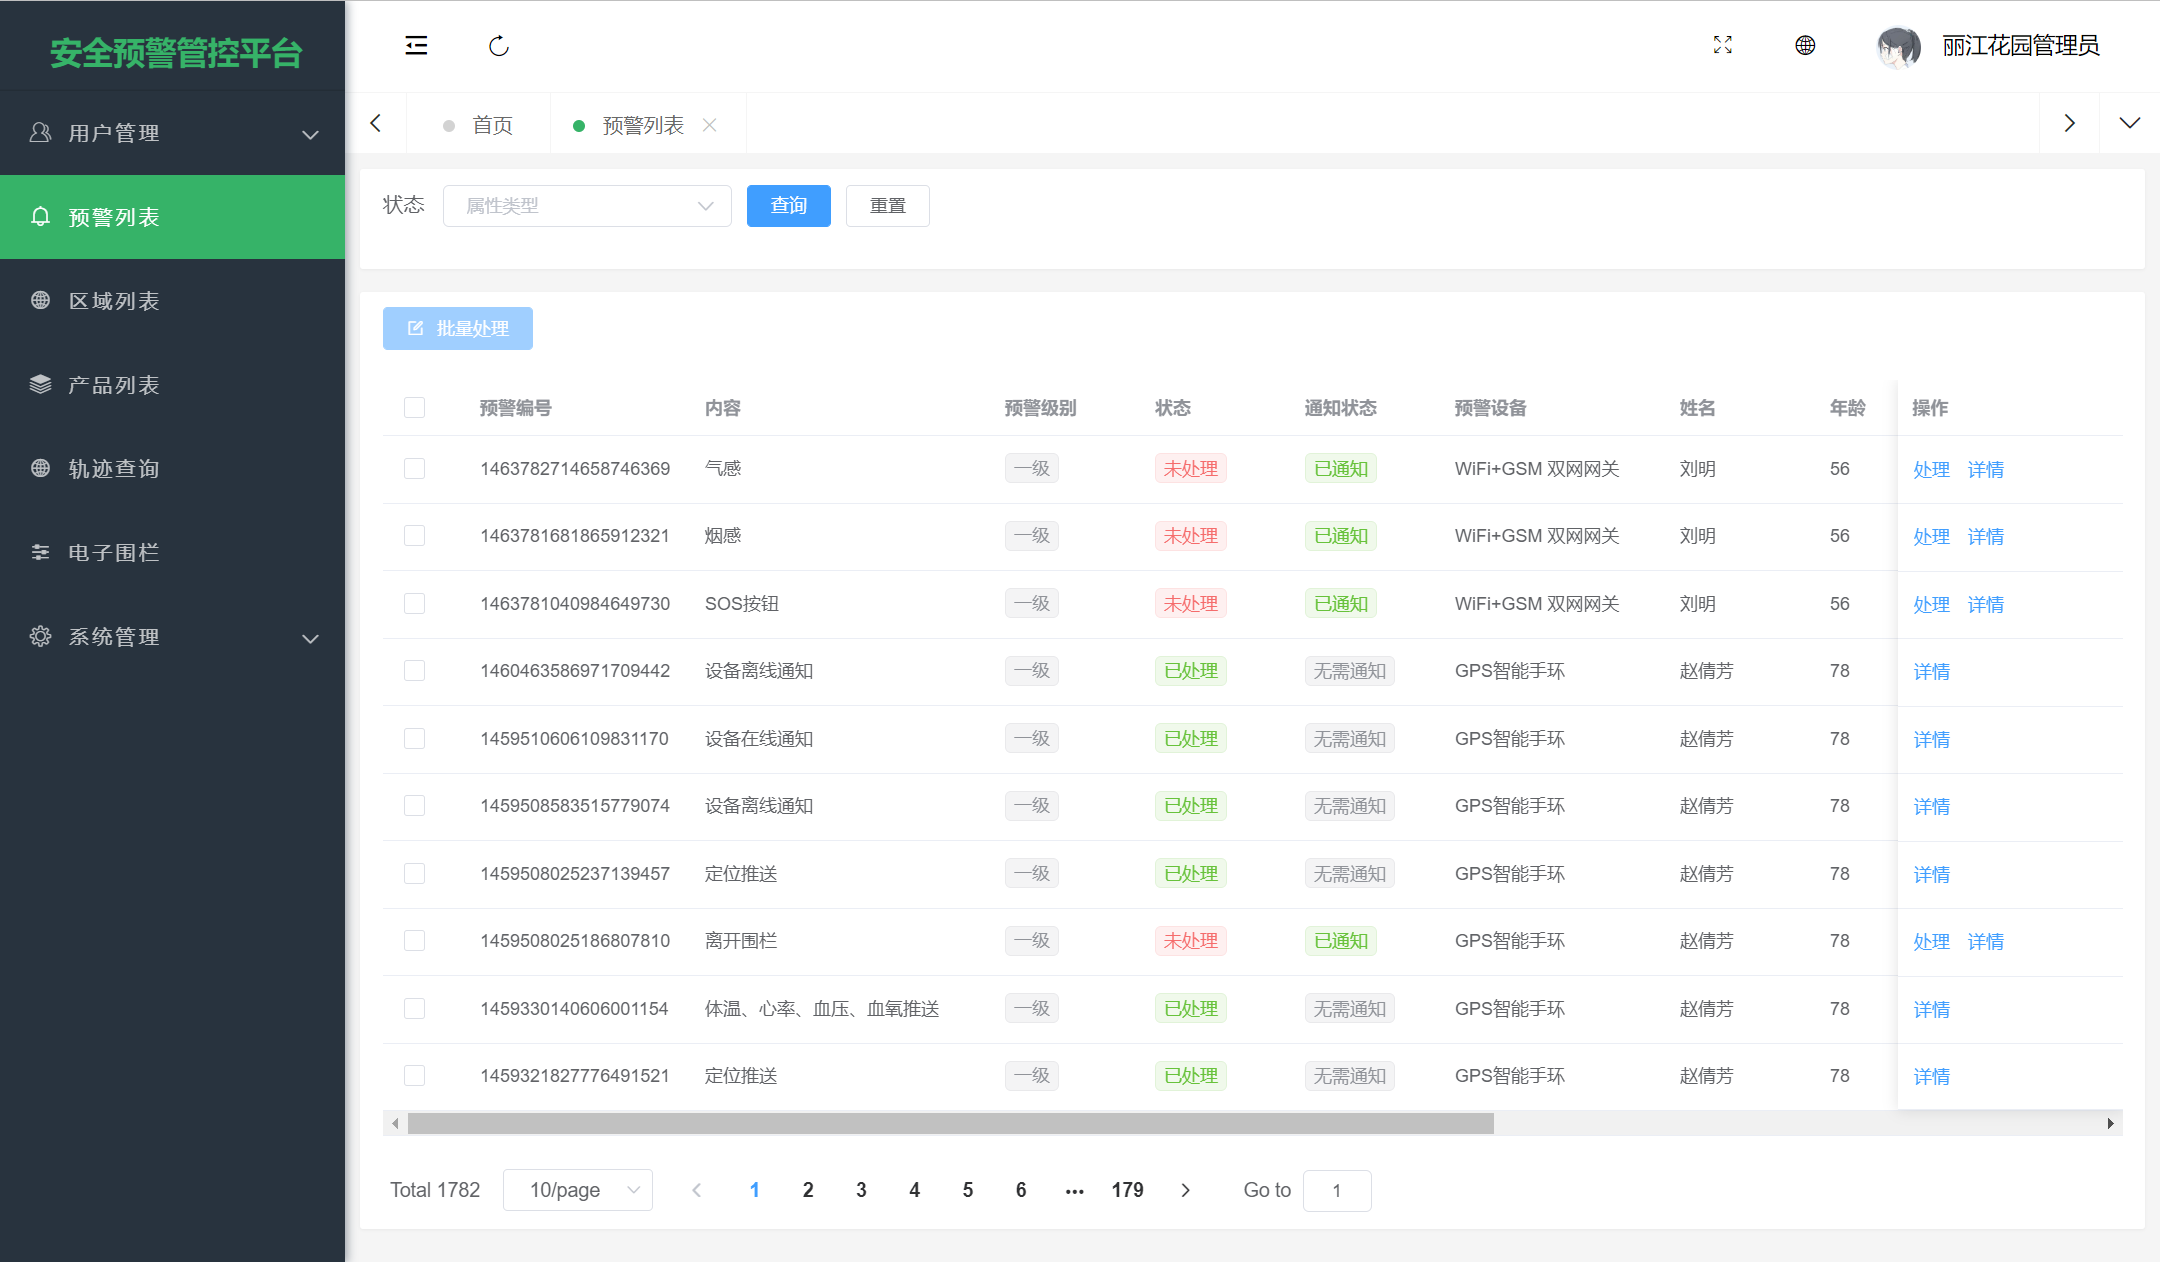Click 处理 on the 烟感 alert row
The width and height of the screenshot is (2160, 1262).
point(1931,536)
